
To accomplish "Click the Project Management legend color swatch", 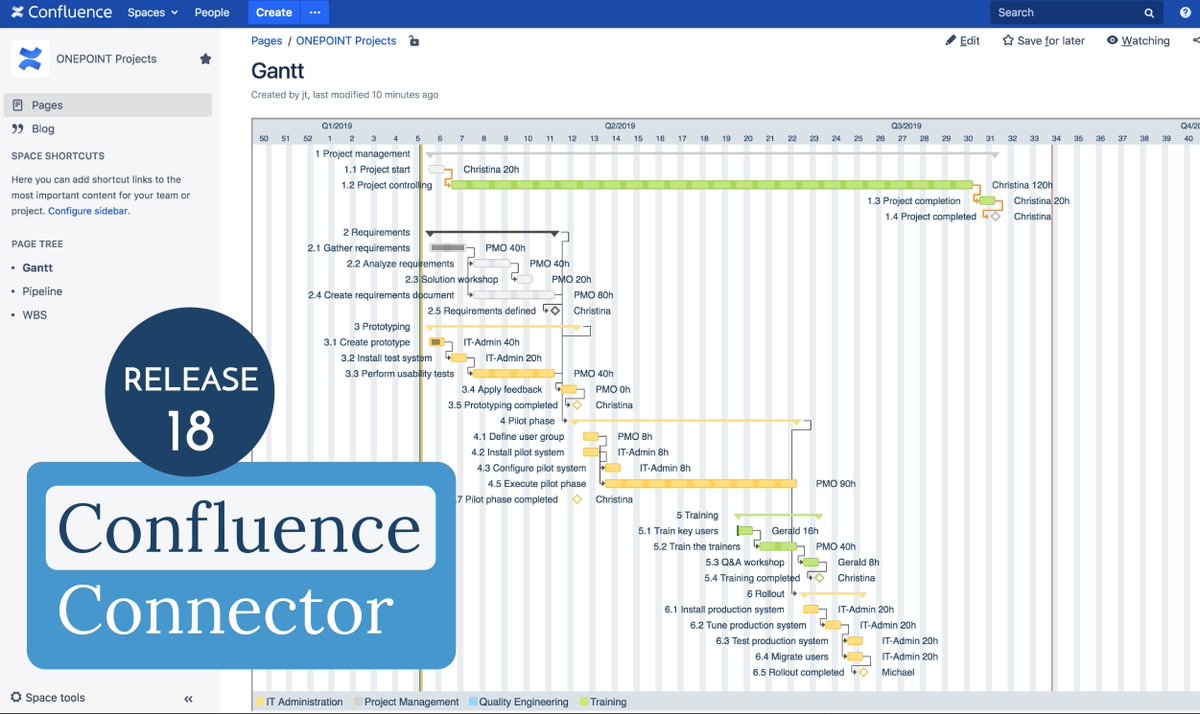I will (358, 702).
